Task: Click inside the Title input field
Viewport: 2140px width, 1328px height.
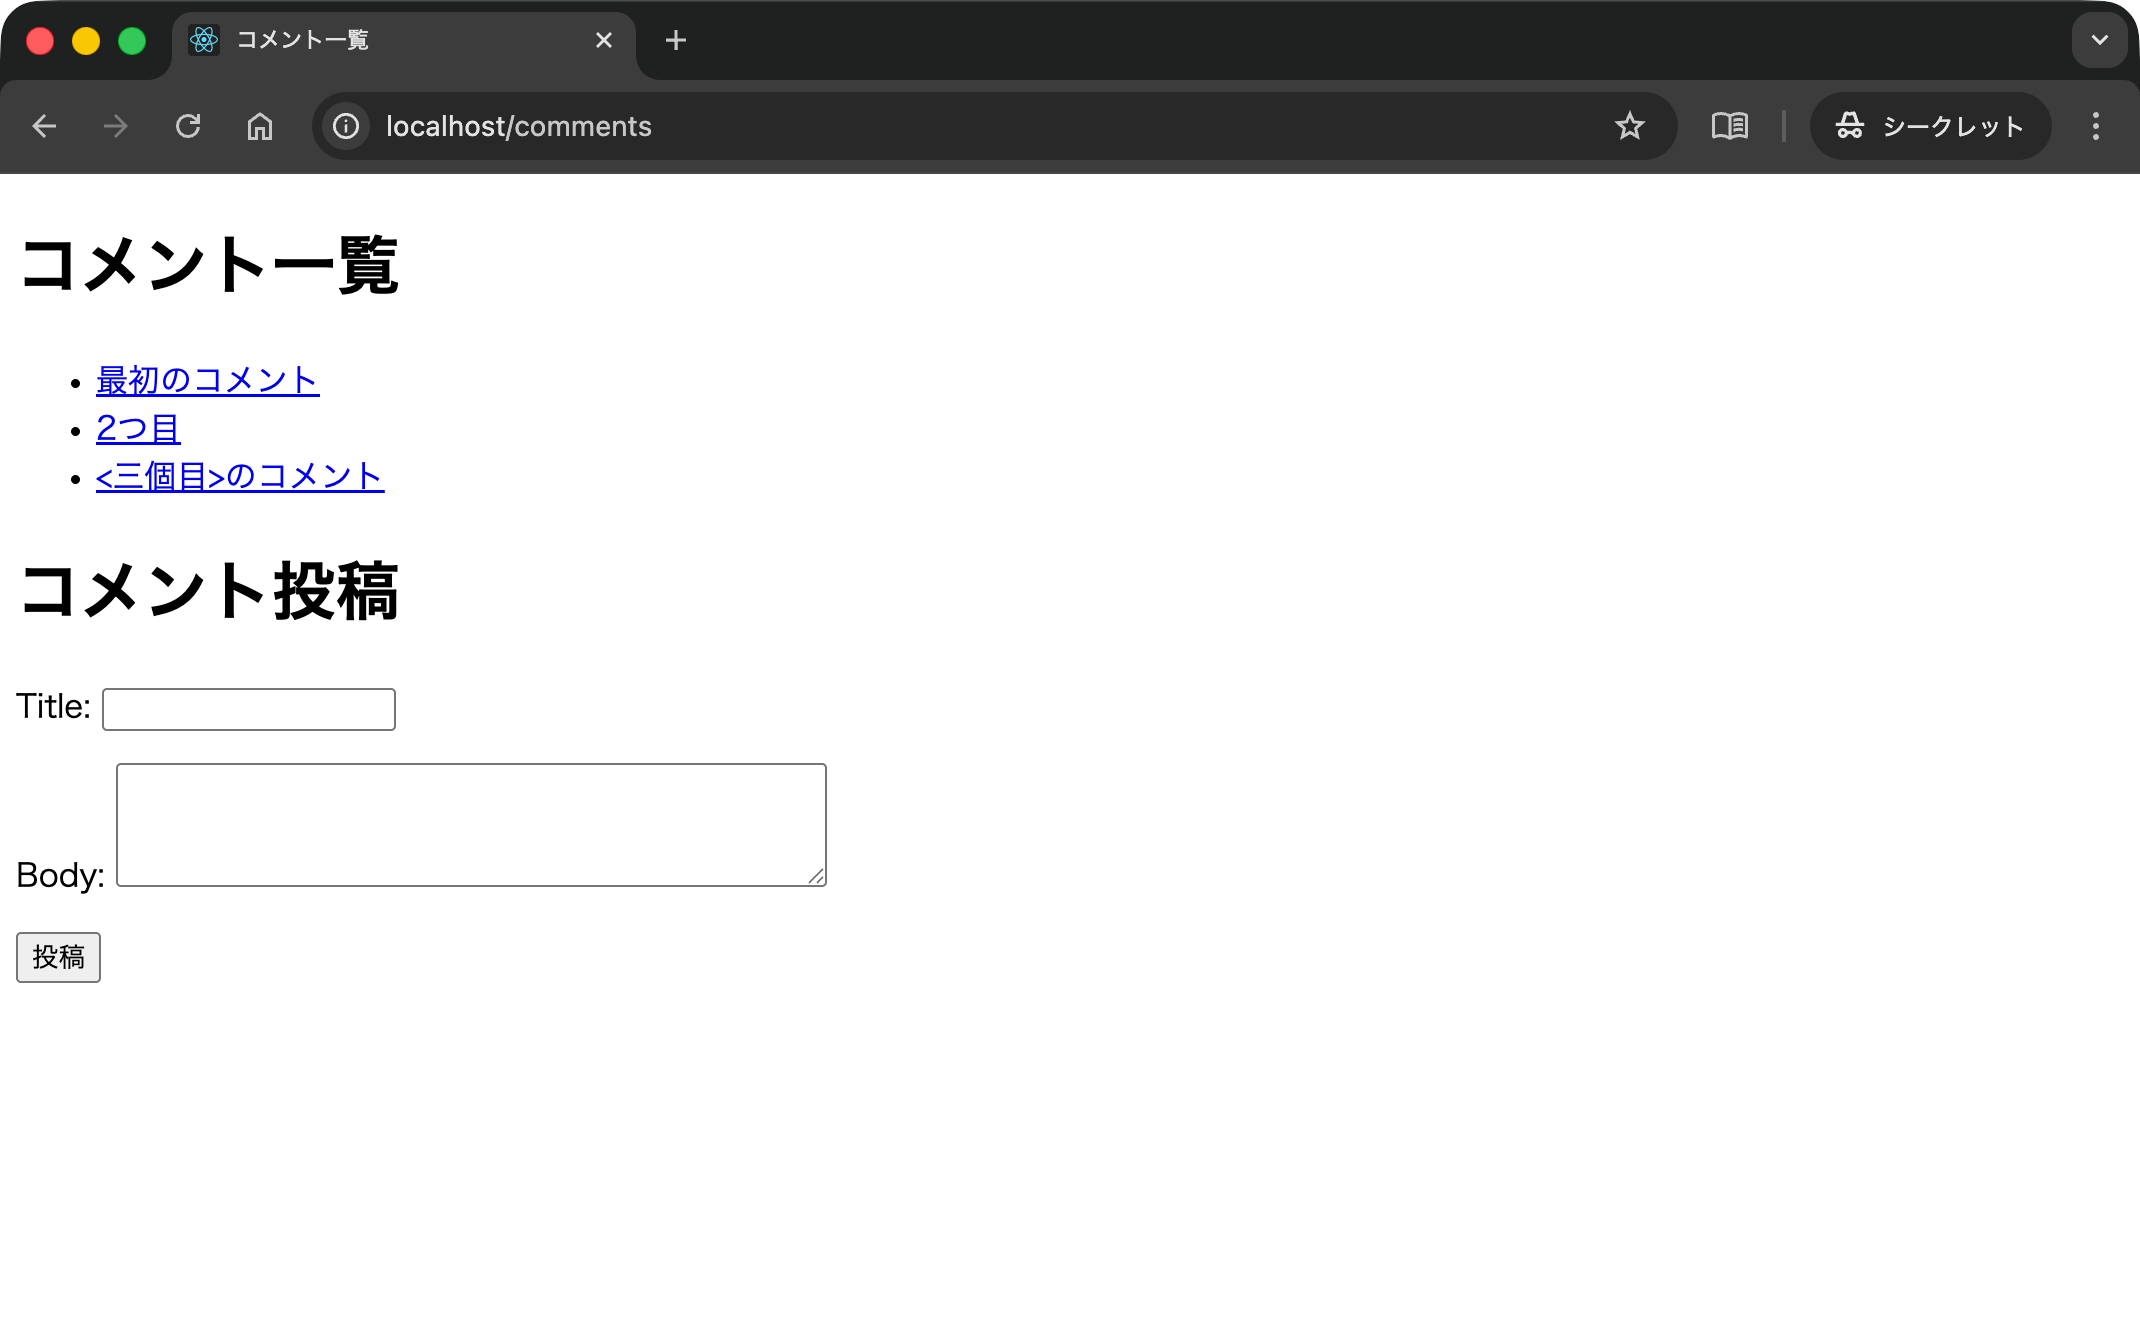Action: [x=248, y=708]
